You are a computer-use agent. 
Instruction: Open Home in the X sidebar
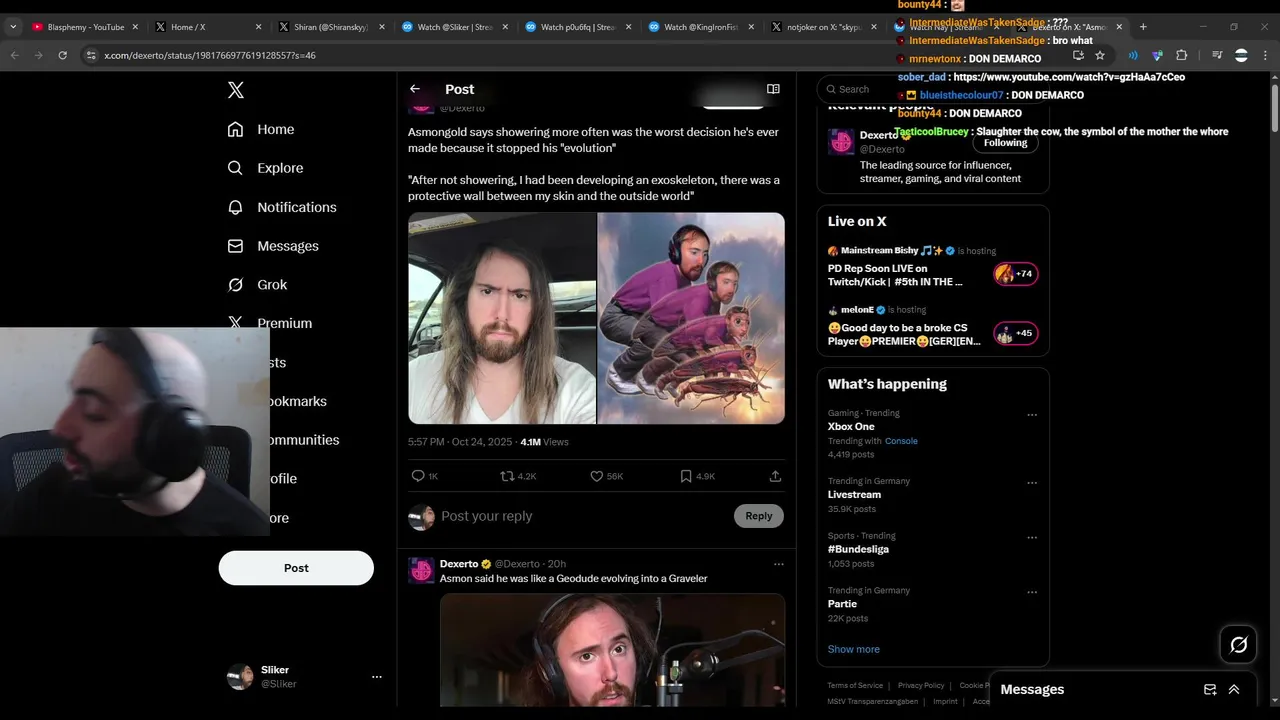(261, 129)
